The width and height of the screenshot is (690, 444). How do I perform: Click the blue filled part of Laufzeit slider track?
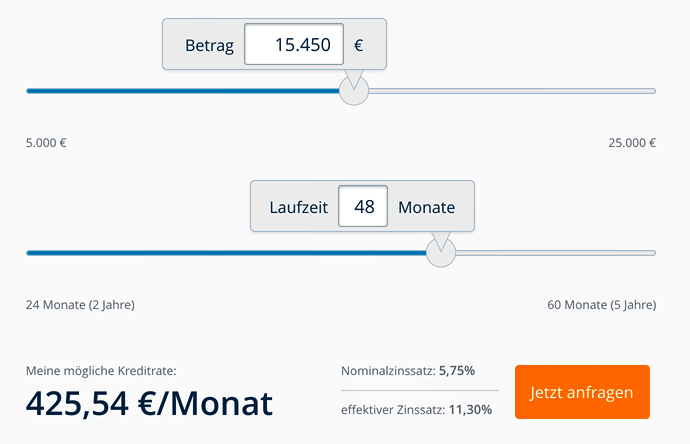[226, 253]
